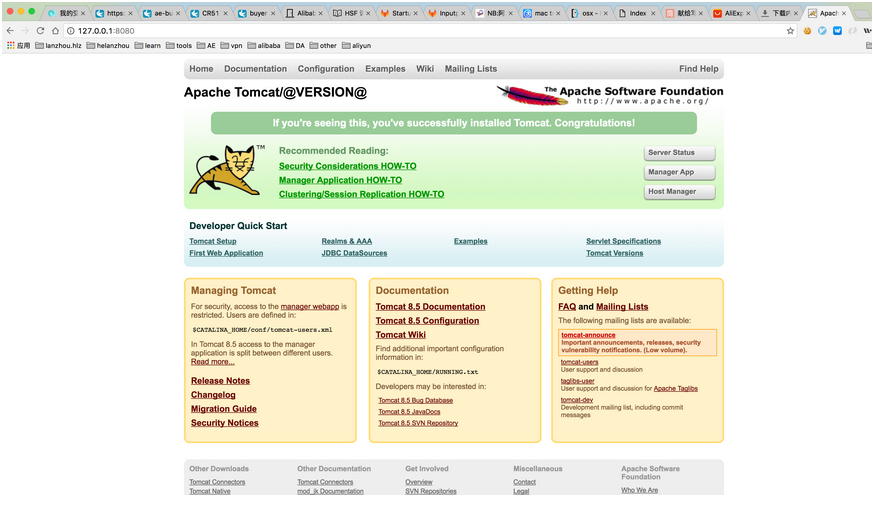Open the Migration Guide link
873x506 pixels.
[x=224, y=409]
